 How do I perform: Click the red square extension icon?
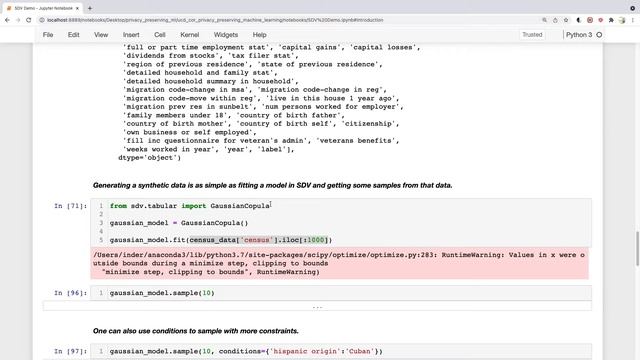pos(590,20)
